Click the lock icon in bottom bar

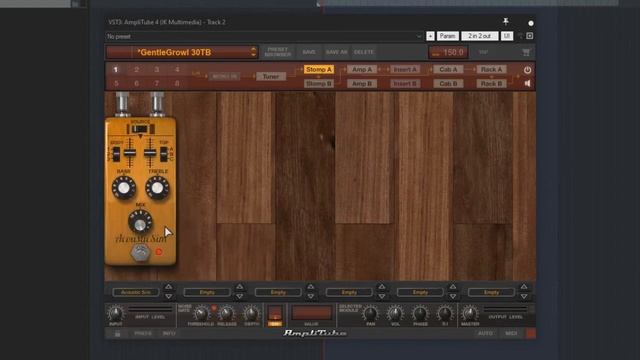tap(117, 333)
